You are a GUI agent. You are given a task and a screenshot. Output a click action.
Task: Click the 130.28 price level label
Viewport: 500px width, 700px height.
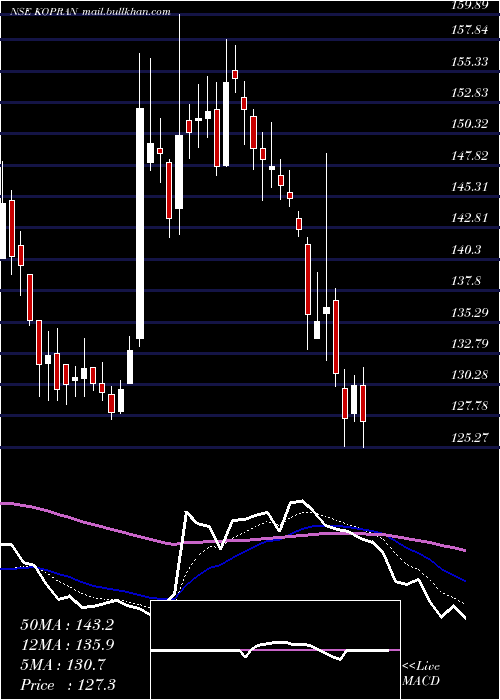tap(469, 375)
